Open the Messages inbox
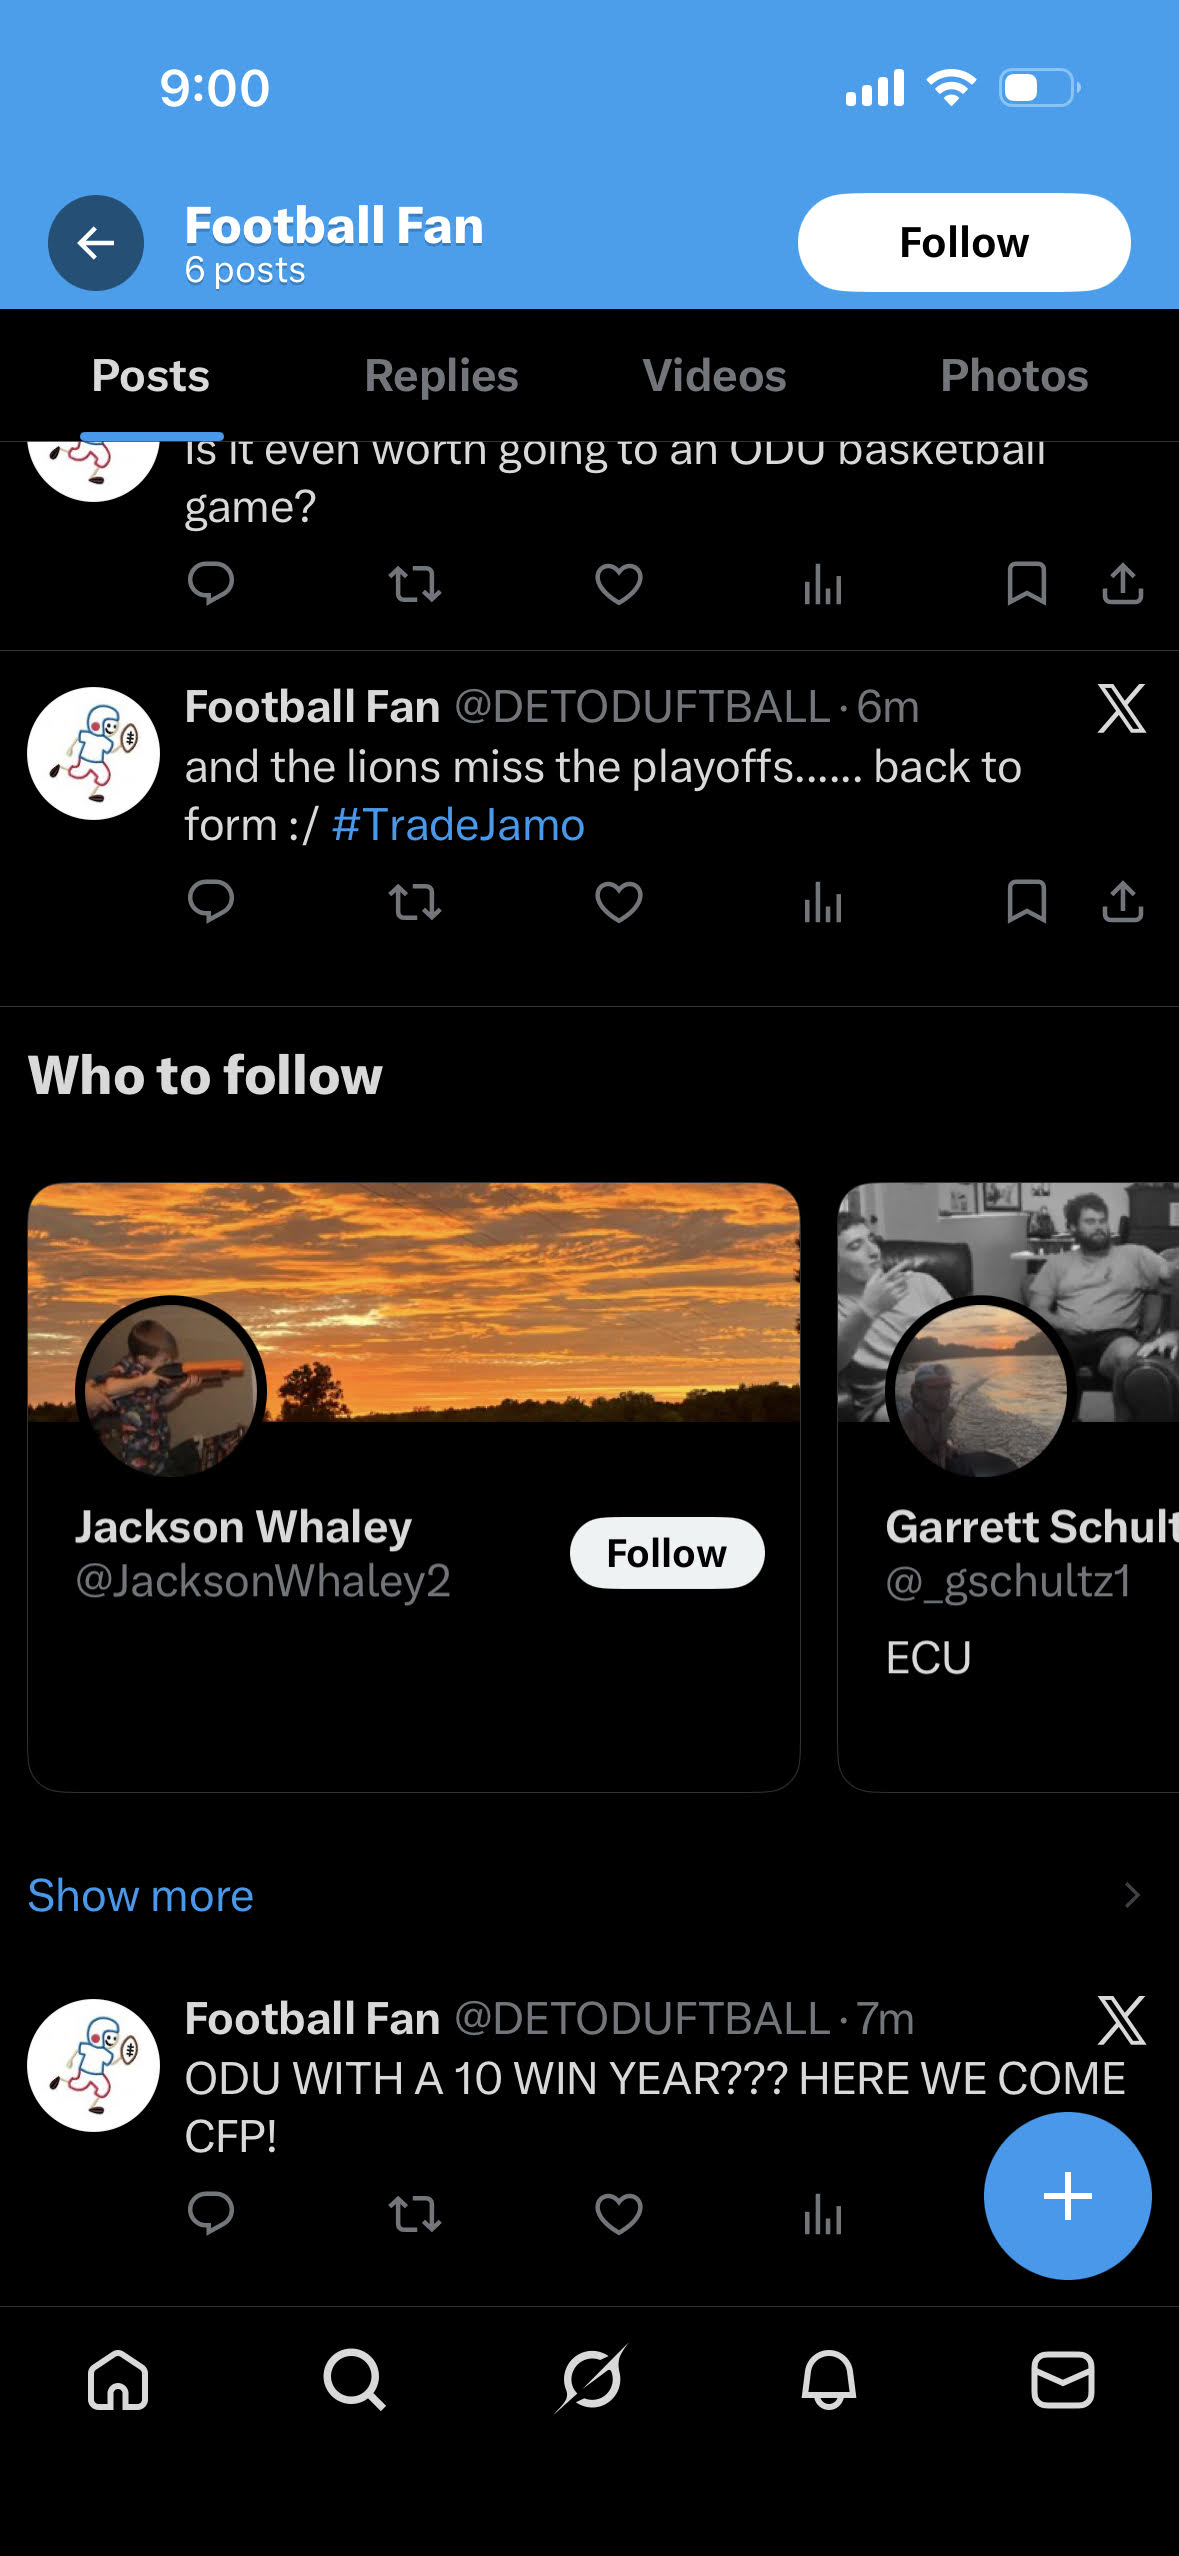1179x2556 pixels. tap(1062, 2380)
